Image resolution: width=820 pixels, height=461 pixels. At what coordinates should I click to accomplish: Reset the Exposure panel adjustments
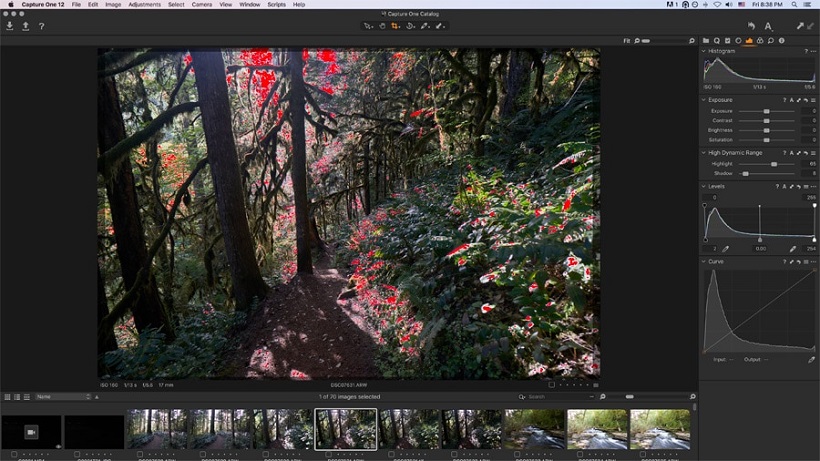pyautogui.click(x=806, y=100)
